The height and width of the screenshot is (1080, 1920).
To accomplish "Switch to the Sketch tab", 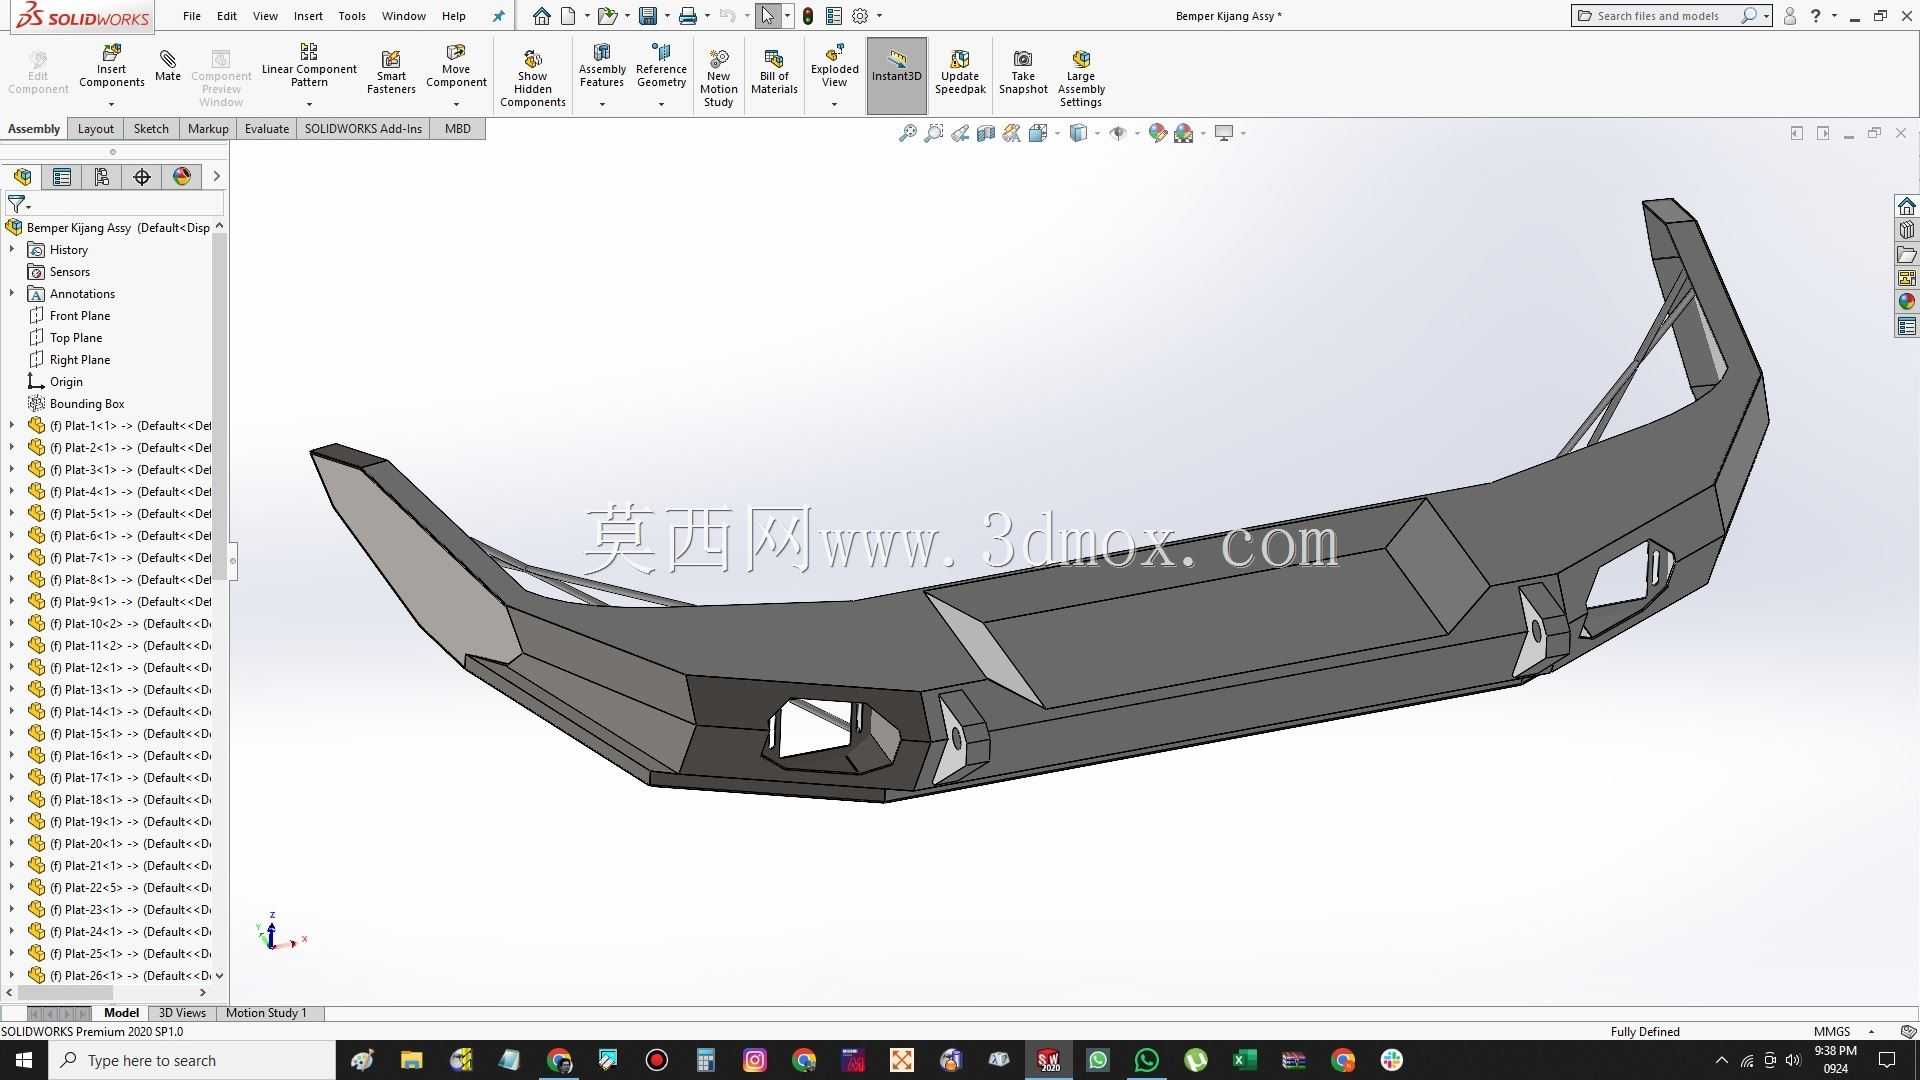I will coord(151,129).
